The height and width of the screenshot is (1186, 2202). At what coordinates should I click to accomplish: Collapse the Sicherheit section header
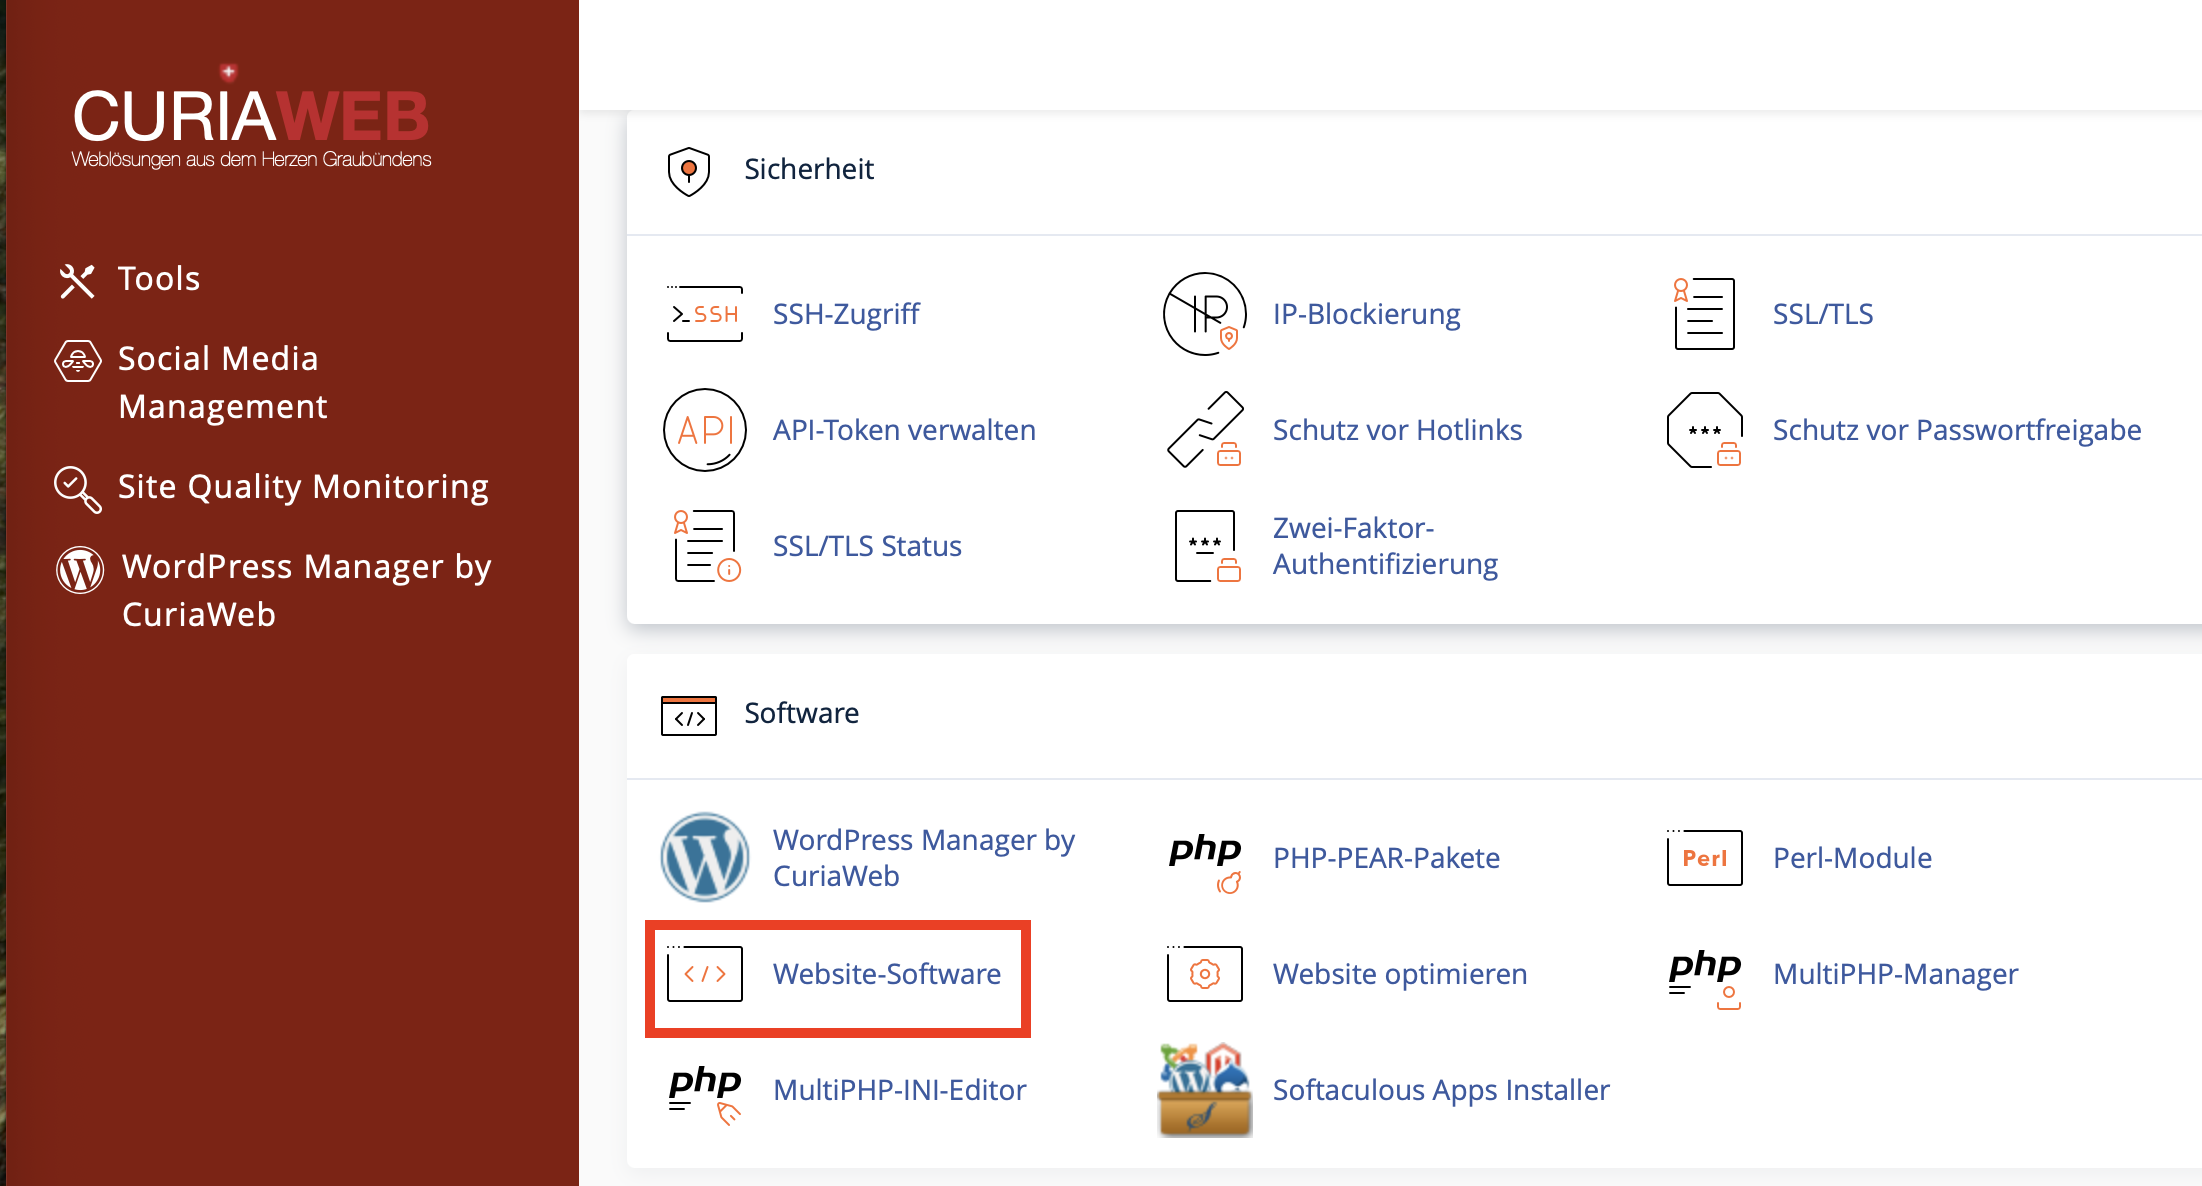point(808,169)
